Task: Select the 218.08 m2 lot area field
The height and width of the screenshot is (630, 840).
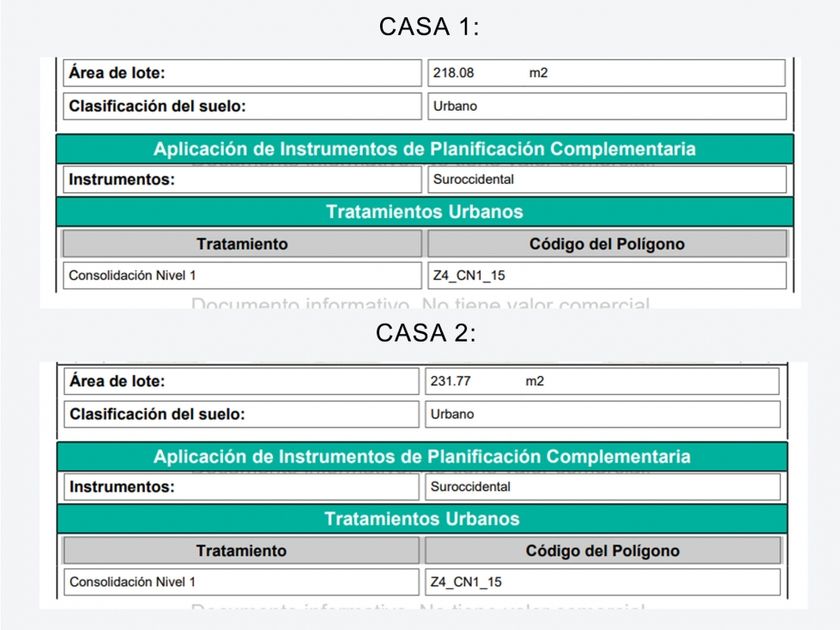Action: coord(607,73)
